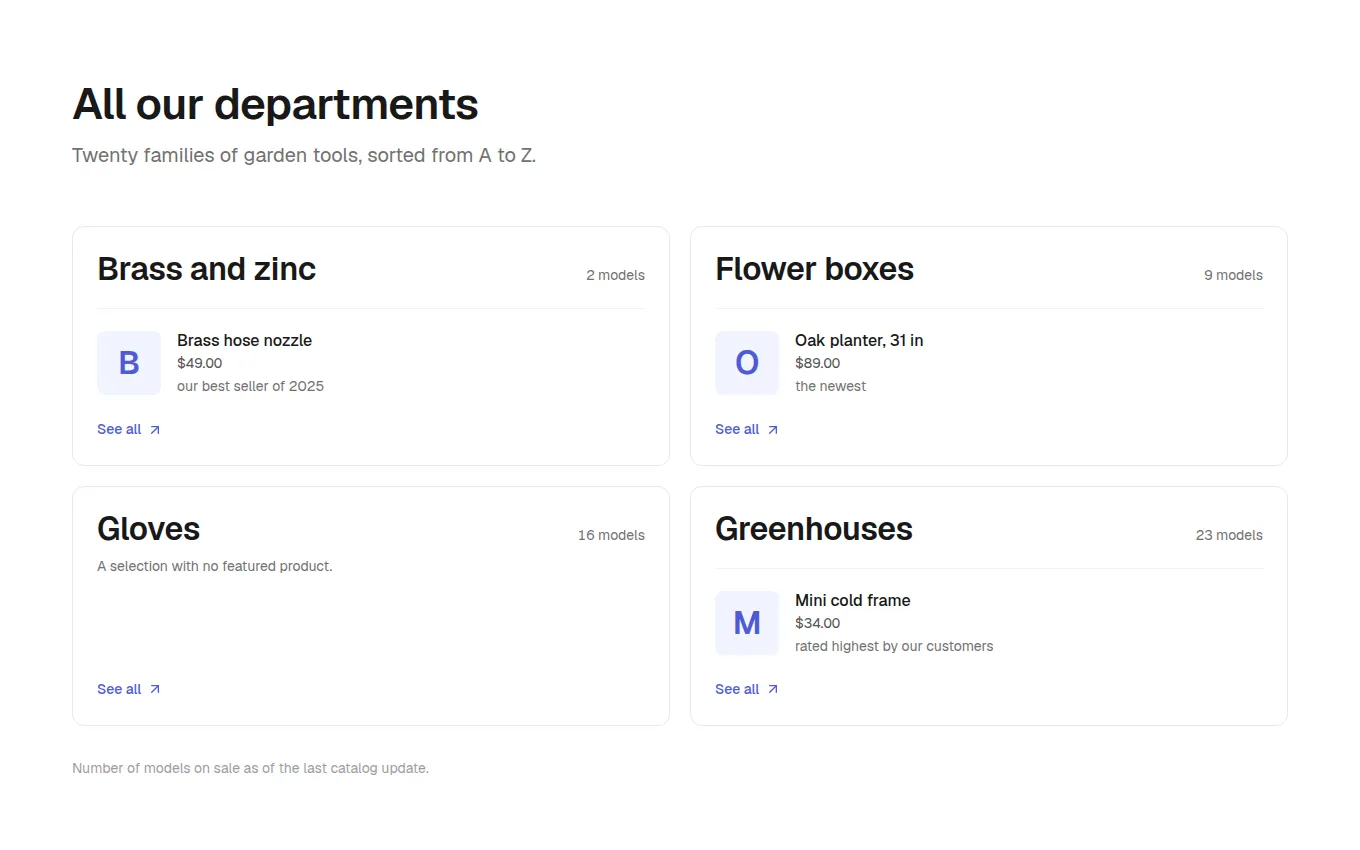Click 'A selection with no featured product.' text

pos(214,566)
